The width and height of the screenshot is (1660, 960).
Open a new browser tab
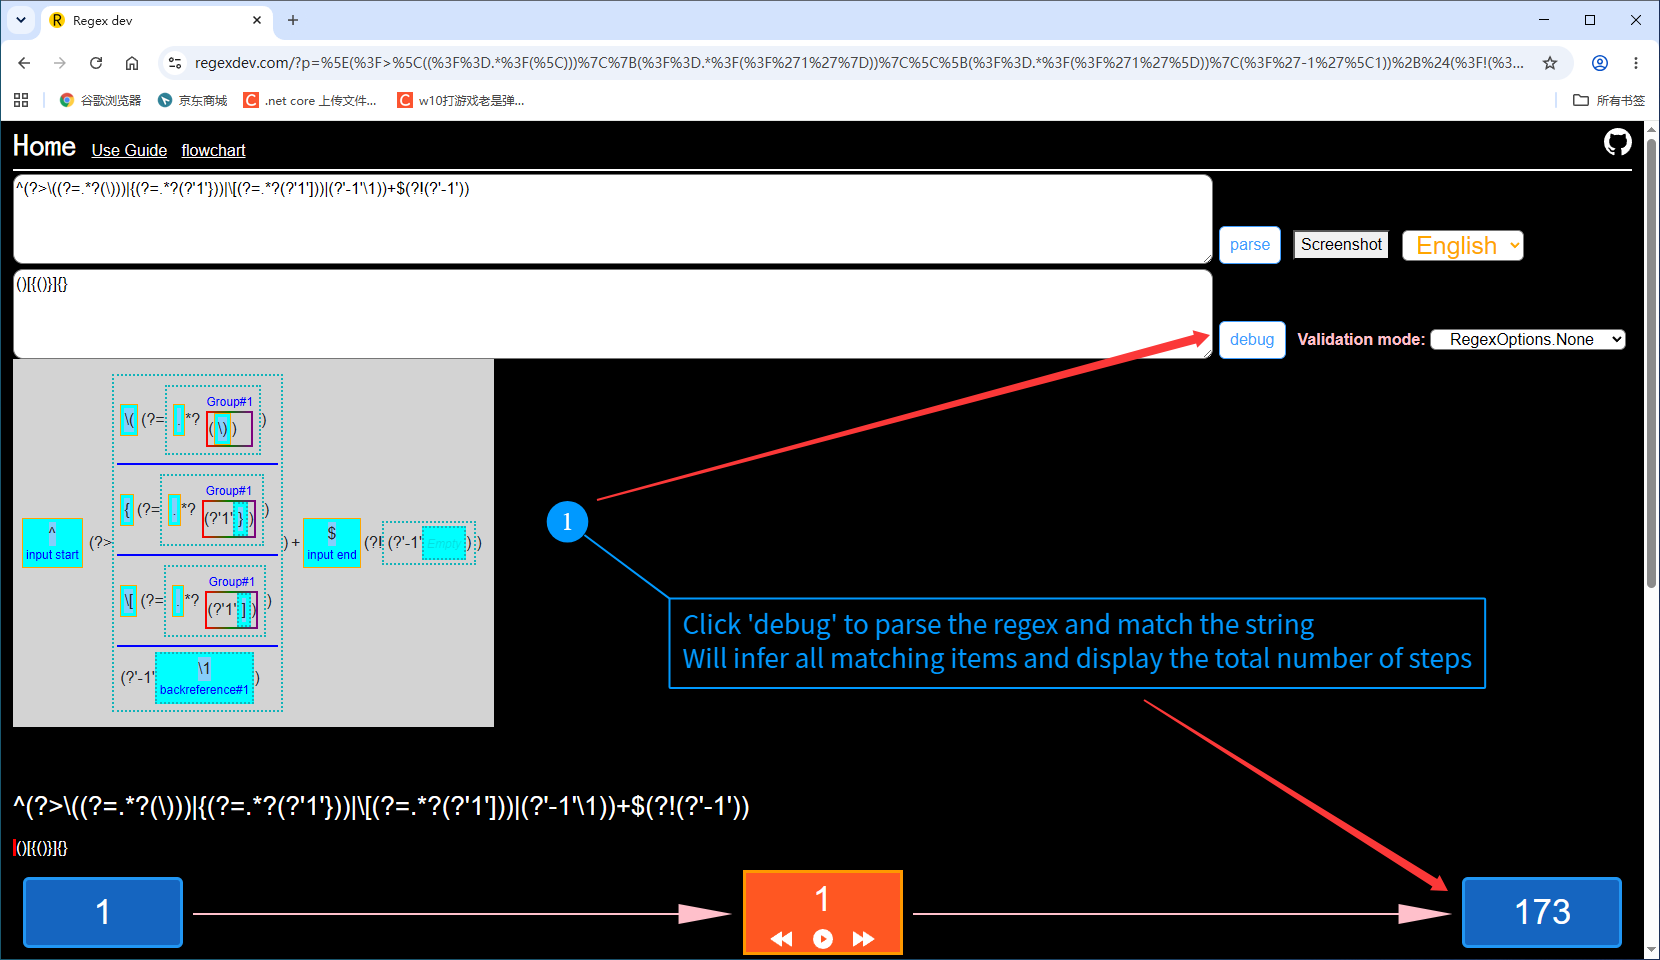pyautogui.click(x=293, y=20)
